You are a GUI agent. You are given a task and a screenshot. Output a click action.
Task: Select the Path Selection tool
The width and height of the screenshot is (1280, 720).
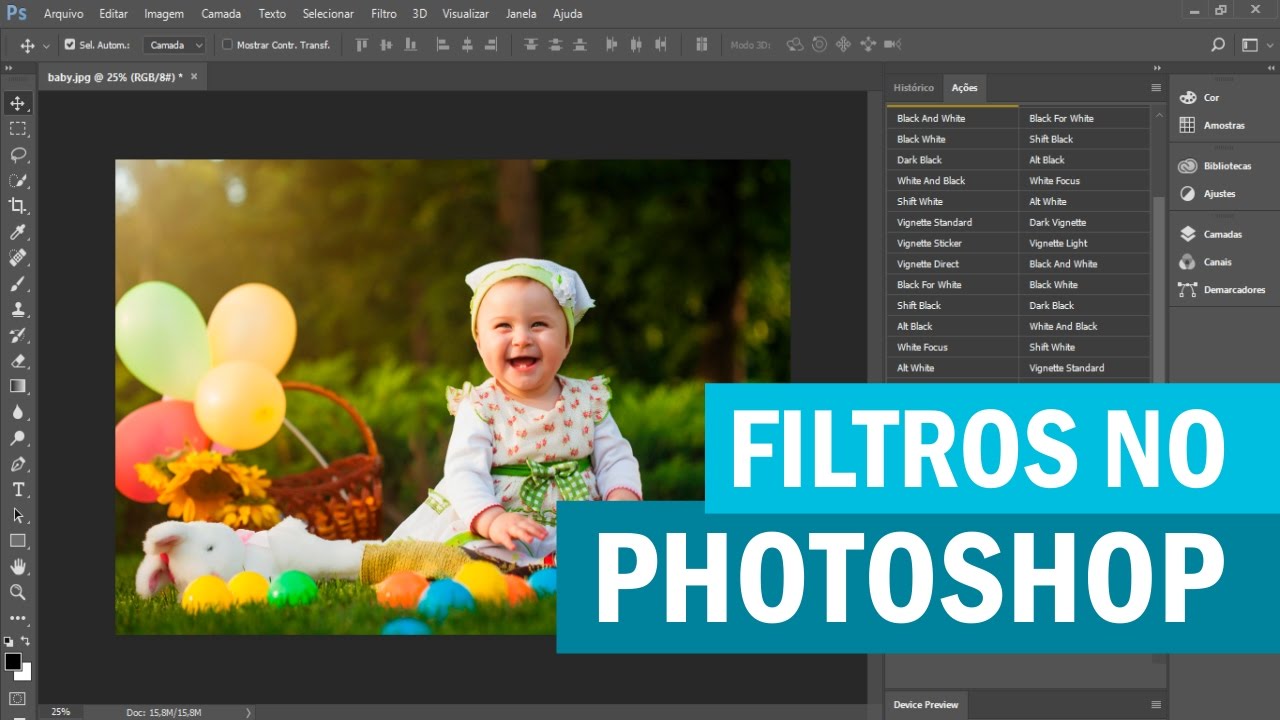point(18,515)
